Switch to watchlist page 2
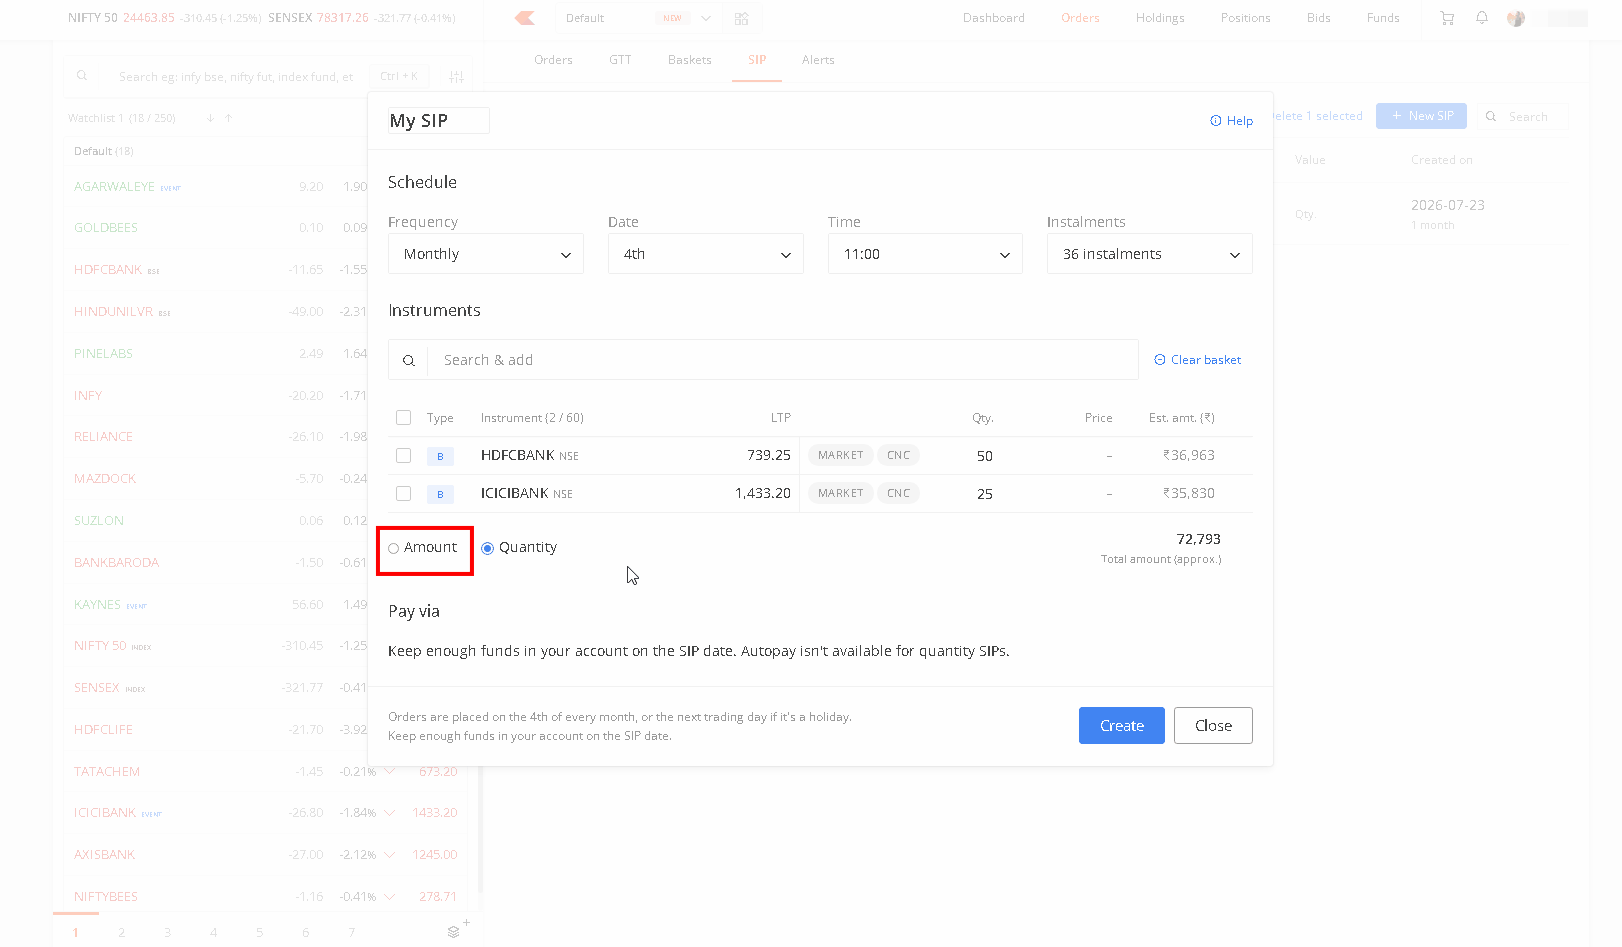 click(121, 932)
